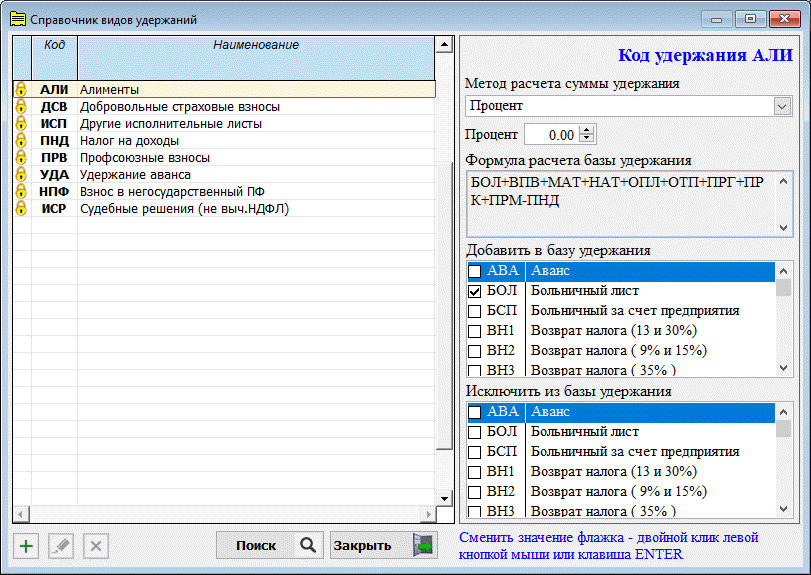Select the Профсоюзные взносы row

(224, 157)
